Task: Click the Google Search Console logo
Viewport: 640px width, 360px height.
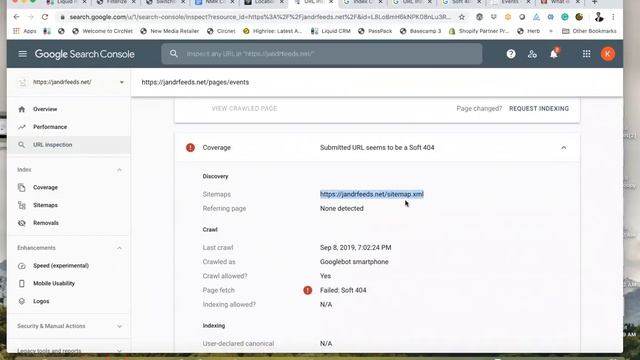Action: pos(84,54)
